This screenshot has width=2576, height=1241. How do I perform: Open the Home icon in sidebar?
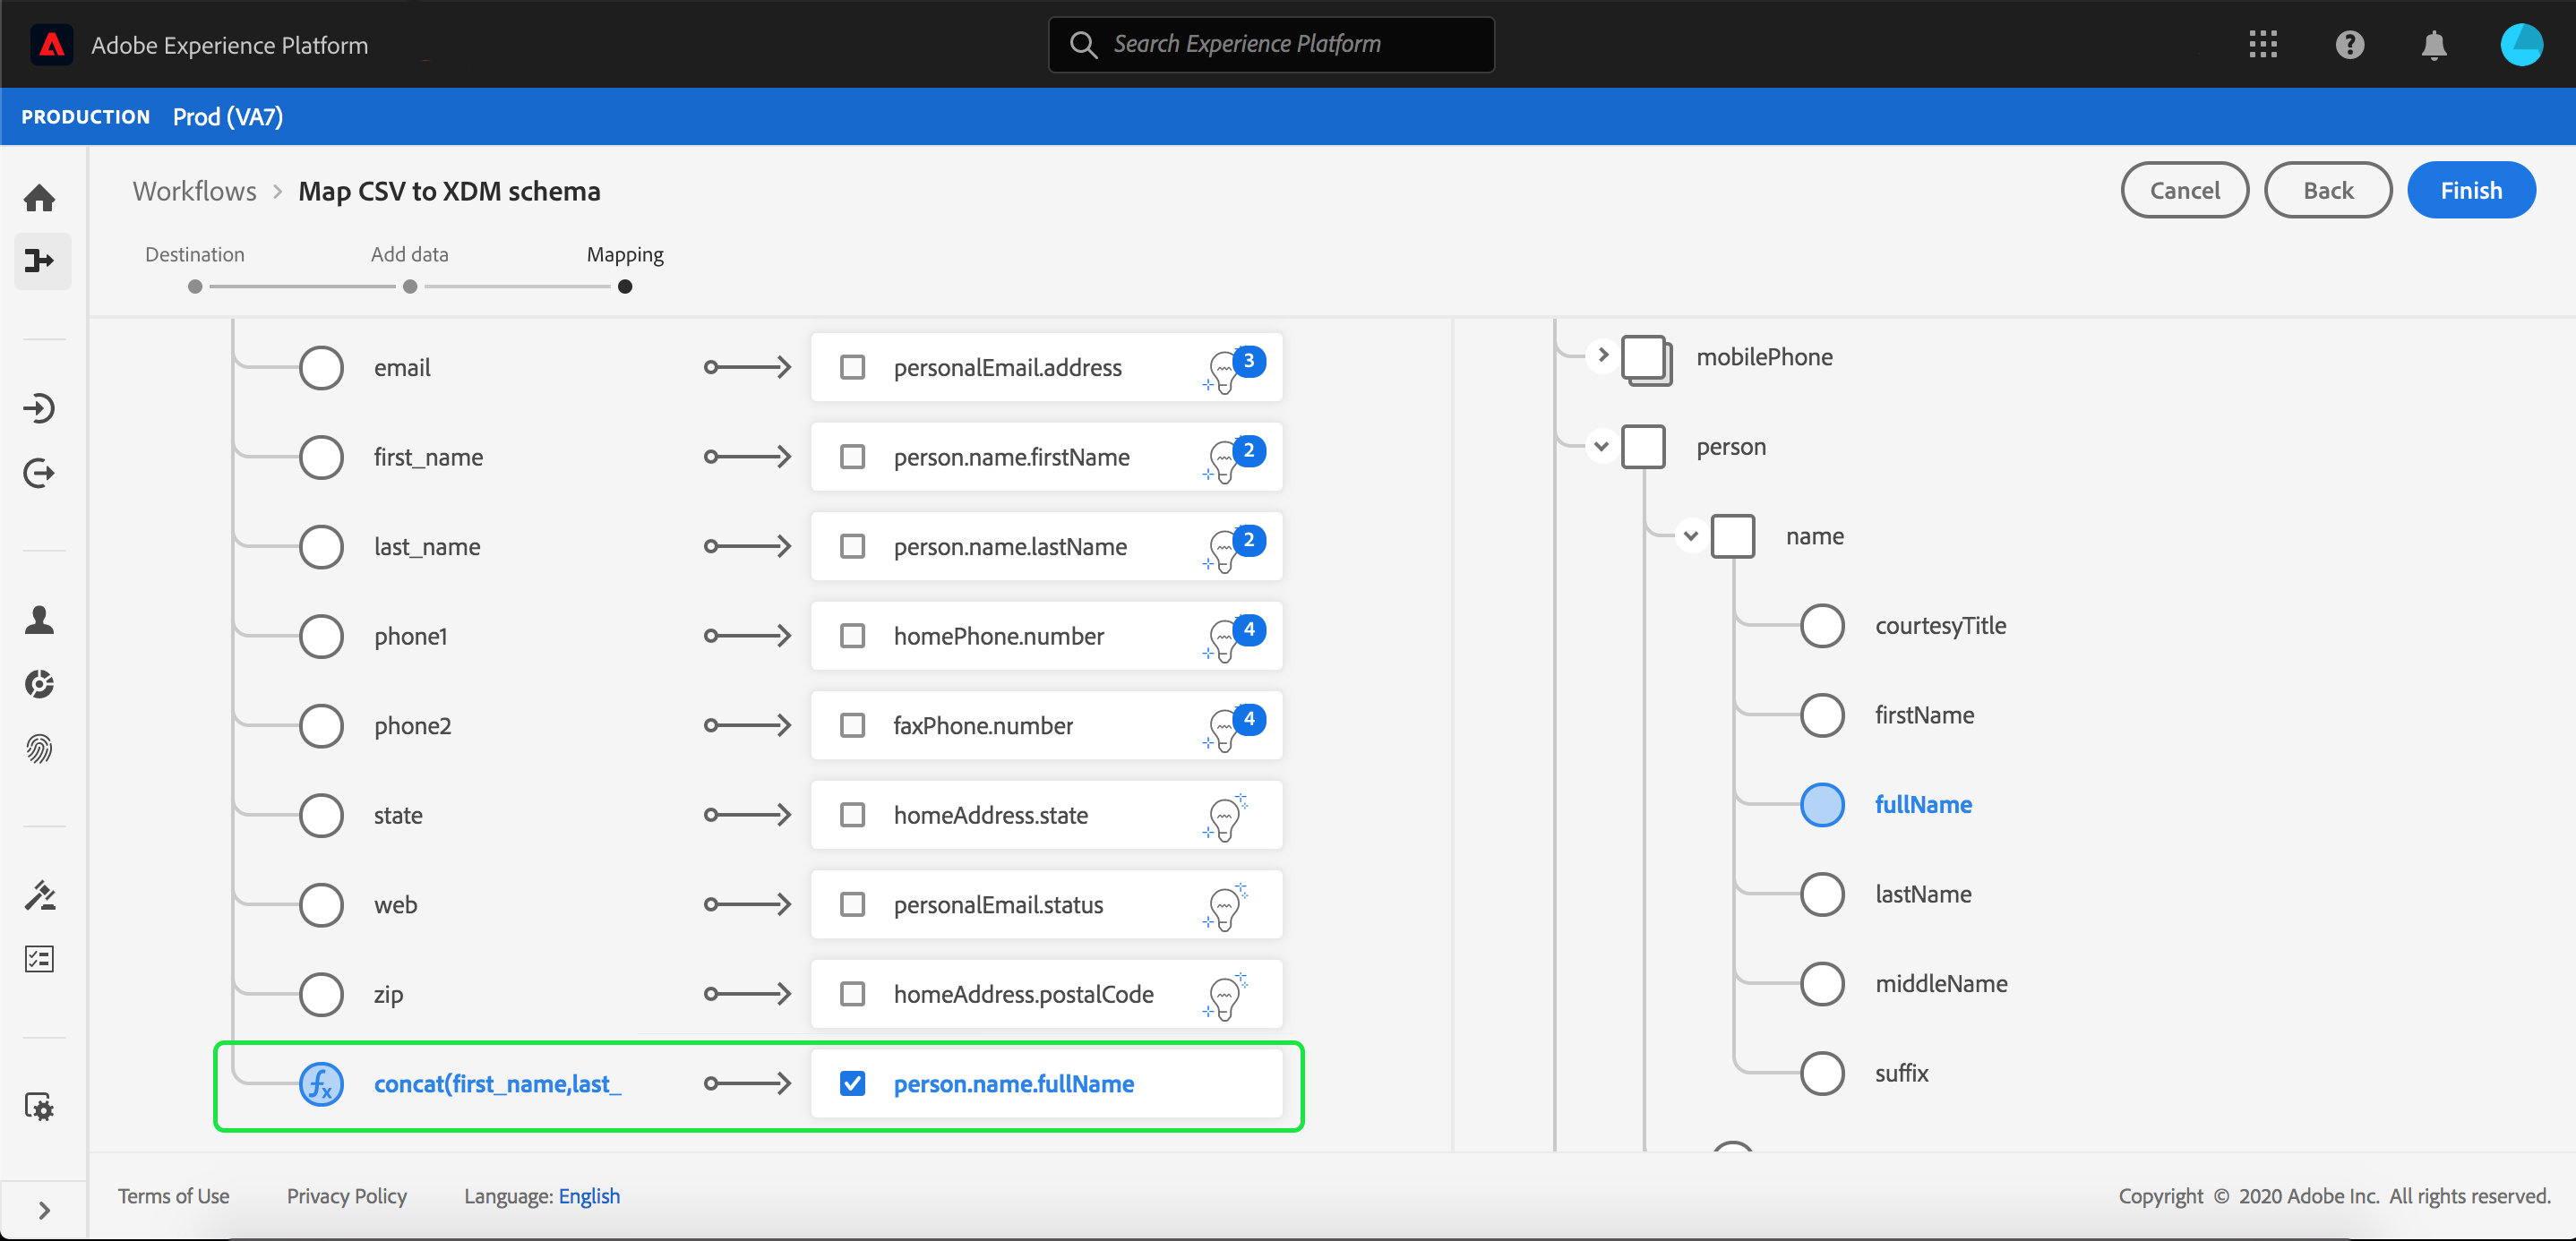click(40, 198)
